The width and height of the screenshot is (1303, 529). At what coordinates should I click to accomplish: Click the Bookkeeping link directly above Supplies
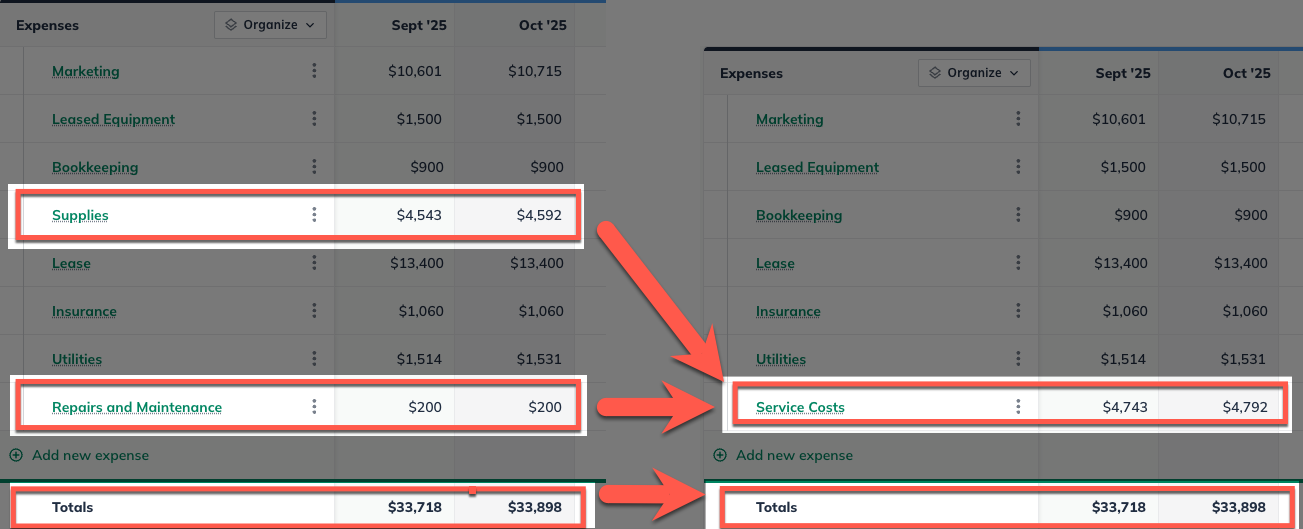95,167
